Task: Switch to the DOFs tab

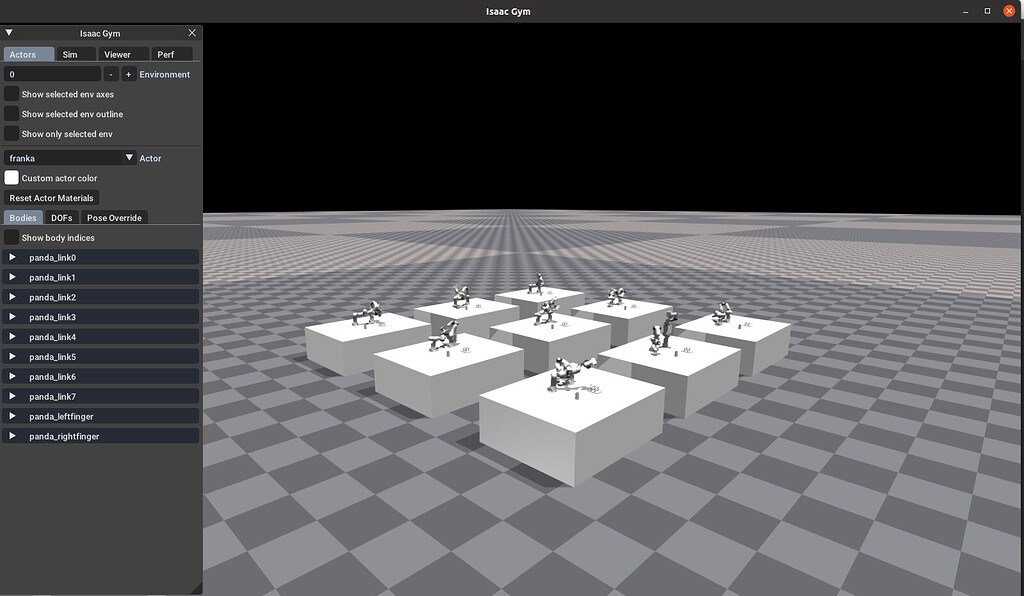Action: (x=61, y=217)
